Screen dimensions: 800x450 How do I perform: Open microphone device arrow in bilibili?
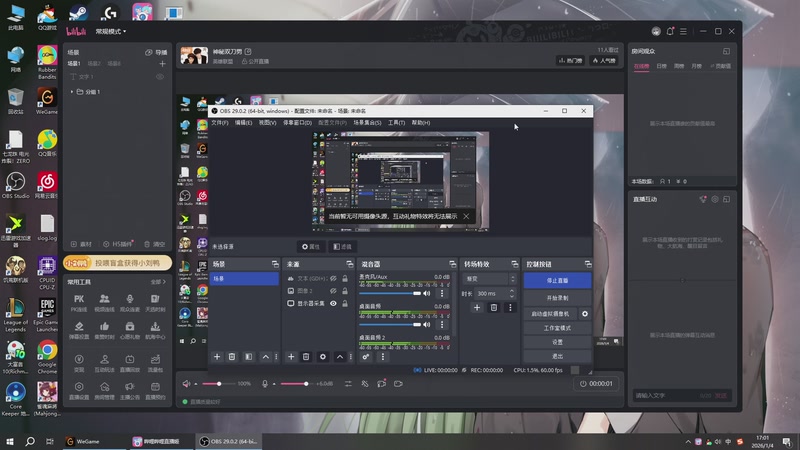274,384
